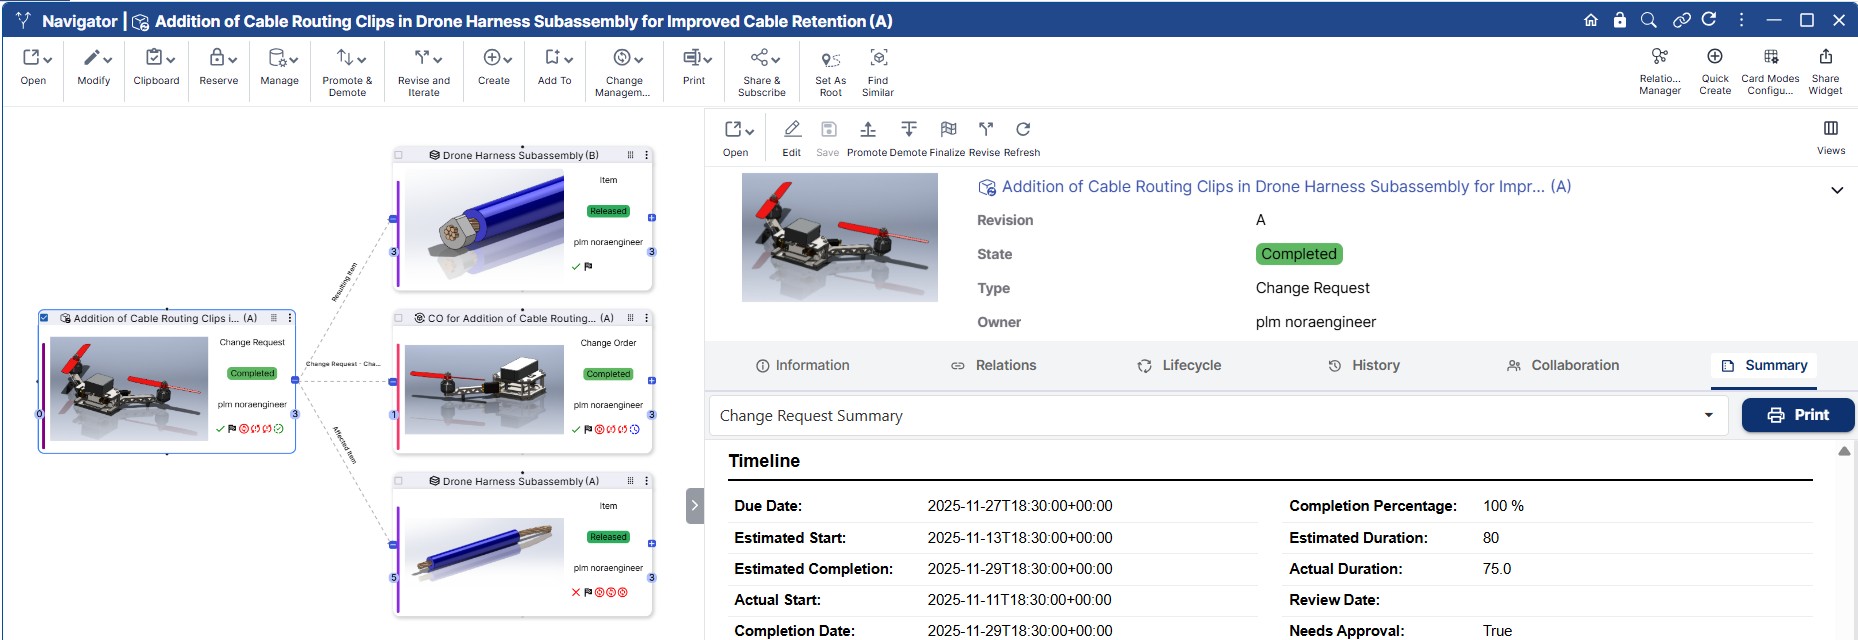Switch to the Lifecycle tab

click(1179, 366)
